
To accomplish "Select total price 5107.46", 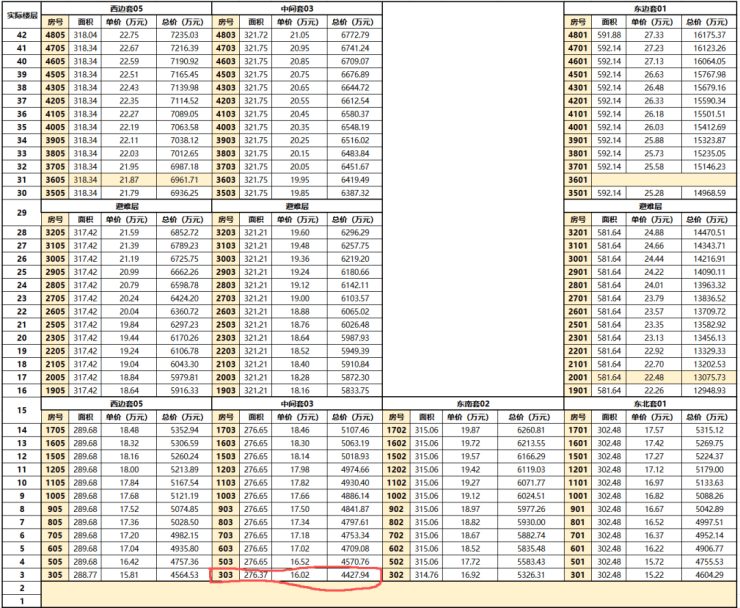I will 355,430.
